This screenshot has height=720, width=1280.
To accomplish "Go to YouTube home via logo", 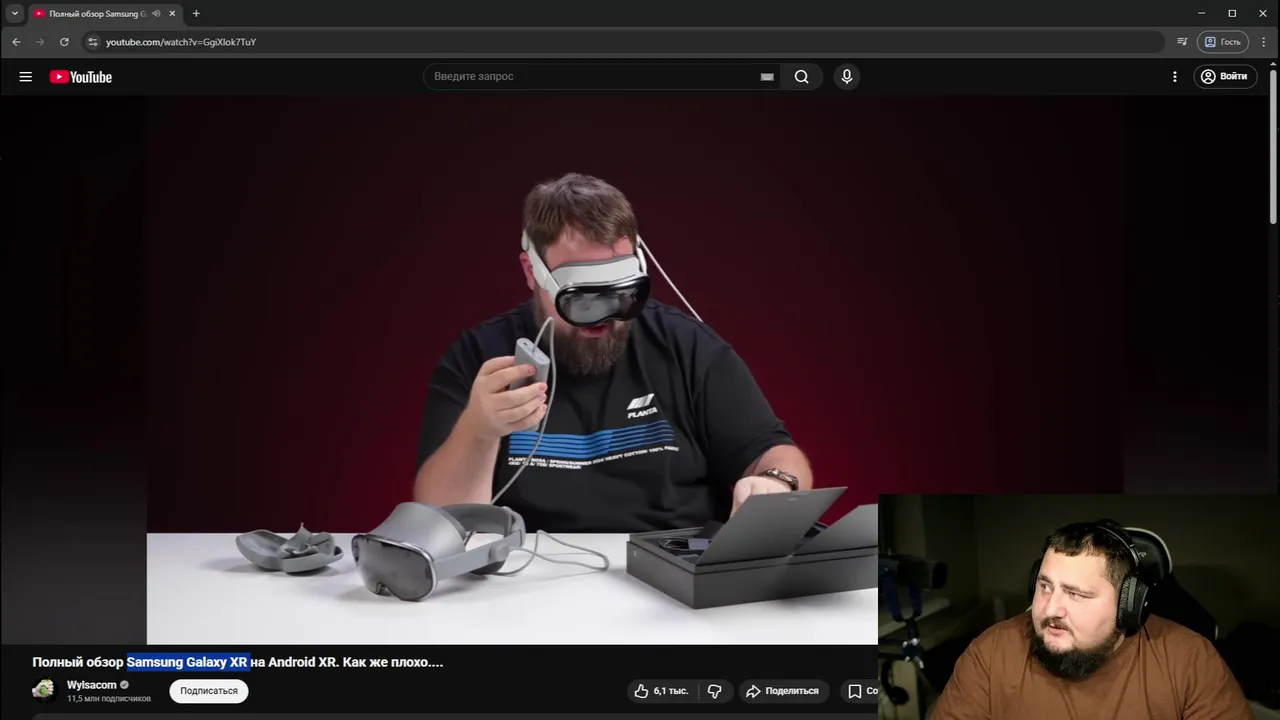I will (81, 77).
